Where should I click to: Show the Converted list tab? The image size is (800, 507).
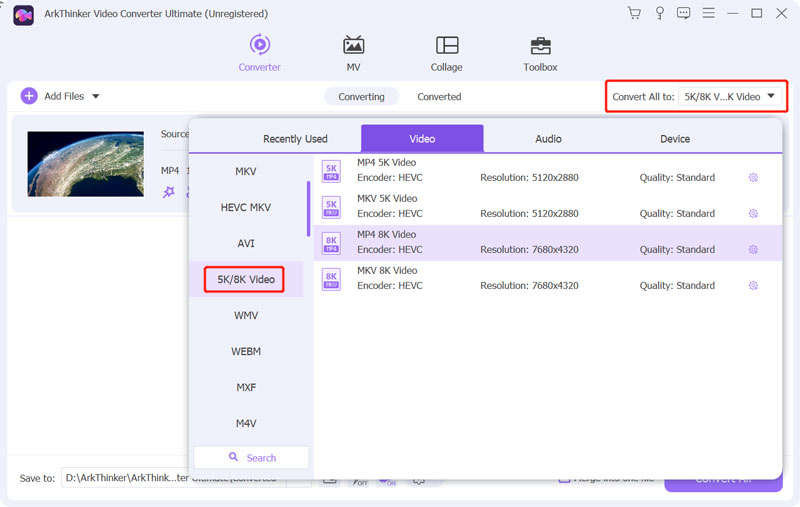click(x=439, y=96)
